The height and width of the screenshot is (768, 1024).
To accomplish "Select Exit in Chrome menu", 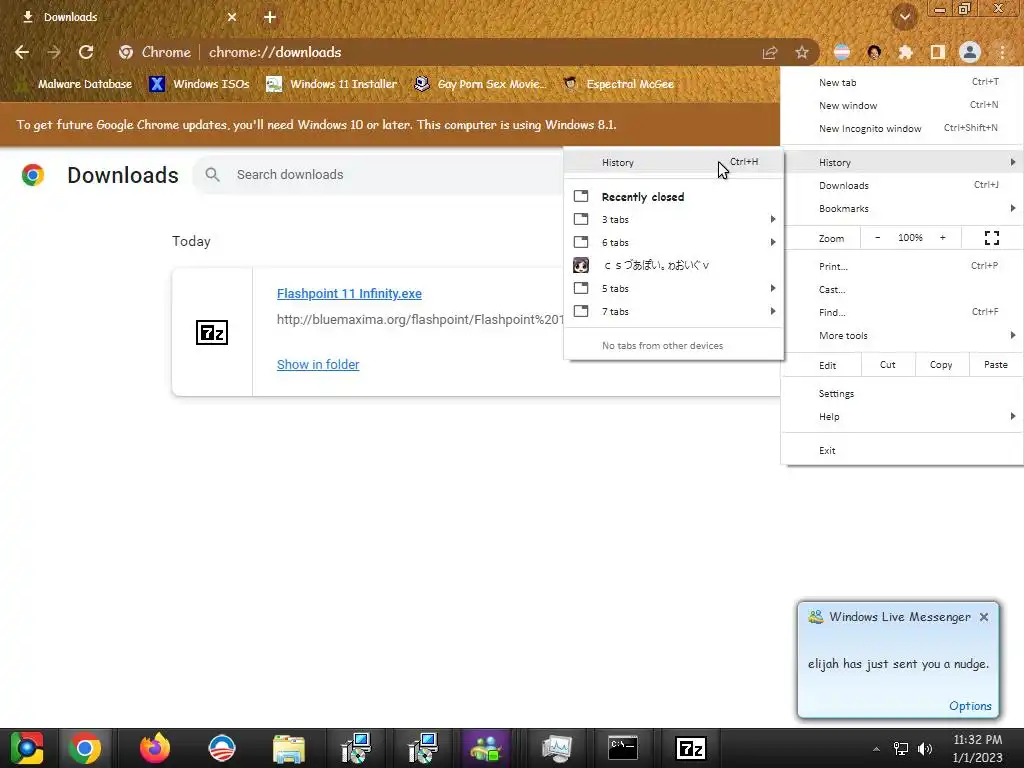I will pos(902,451).
